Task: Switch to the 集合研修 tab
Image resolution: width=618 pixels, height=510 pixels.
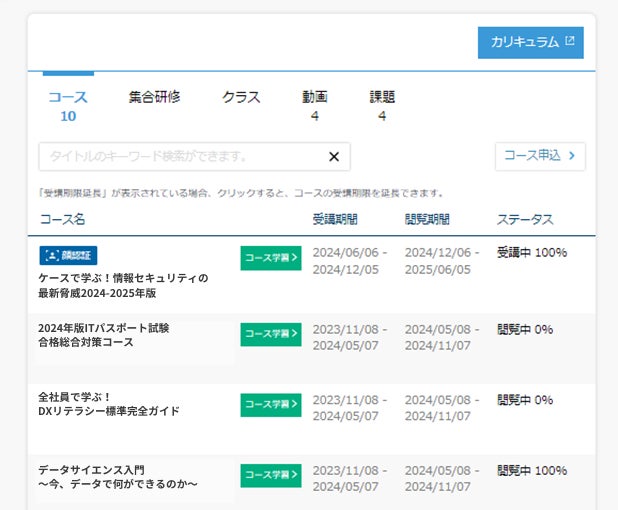Action: pos(154,97)
